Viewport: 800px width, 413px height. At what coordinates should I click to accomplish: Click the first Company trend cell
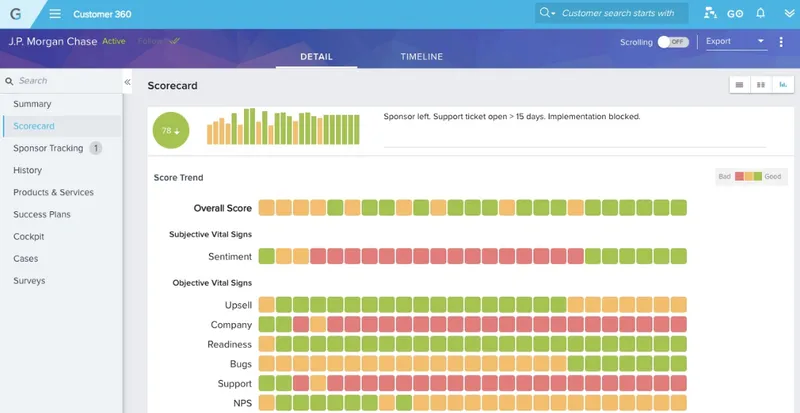(x=267, y=325)
